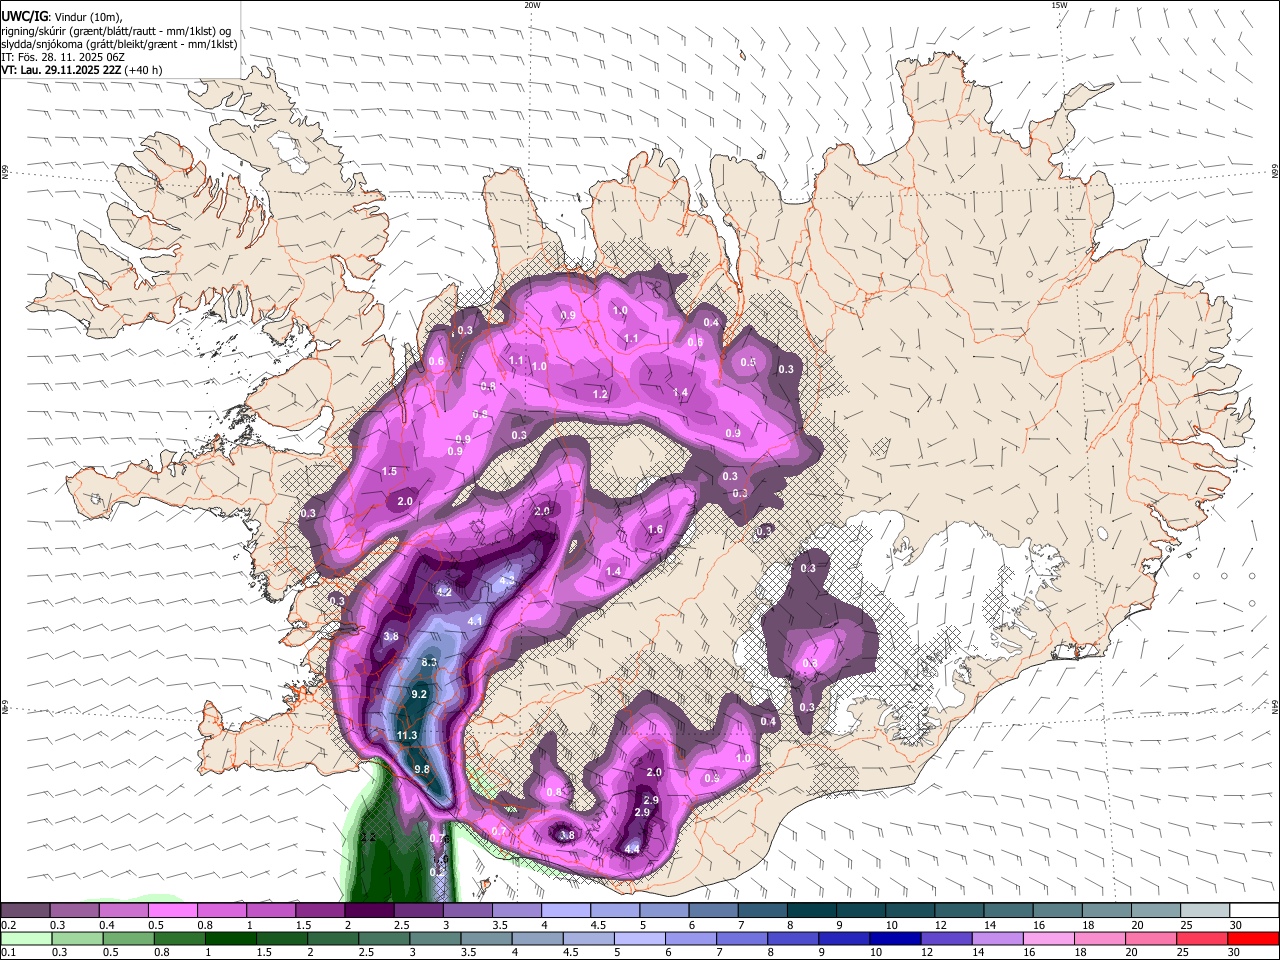This screenshot has width=1280, height=960.
Task: Select the top snow legend swatch labeled 4
Action: (x=566, y=910)
